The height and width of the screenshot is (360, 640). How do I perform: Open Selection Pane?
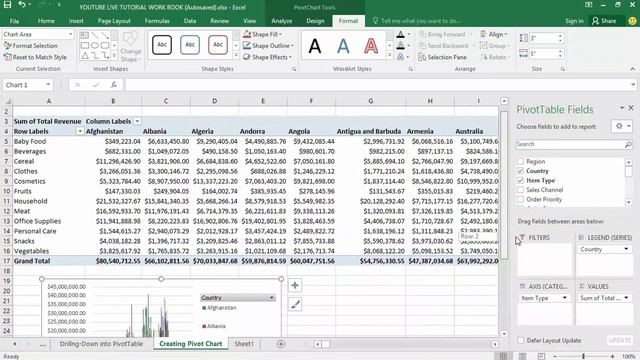click(x=442, y=58)
